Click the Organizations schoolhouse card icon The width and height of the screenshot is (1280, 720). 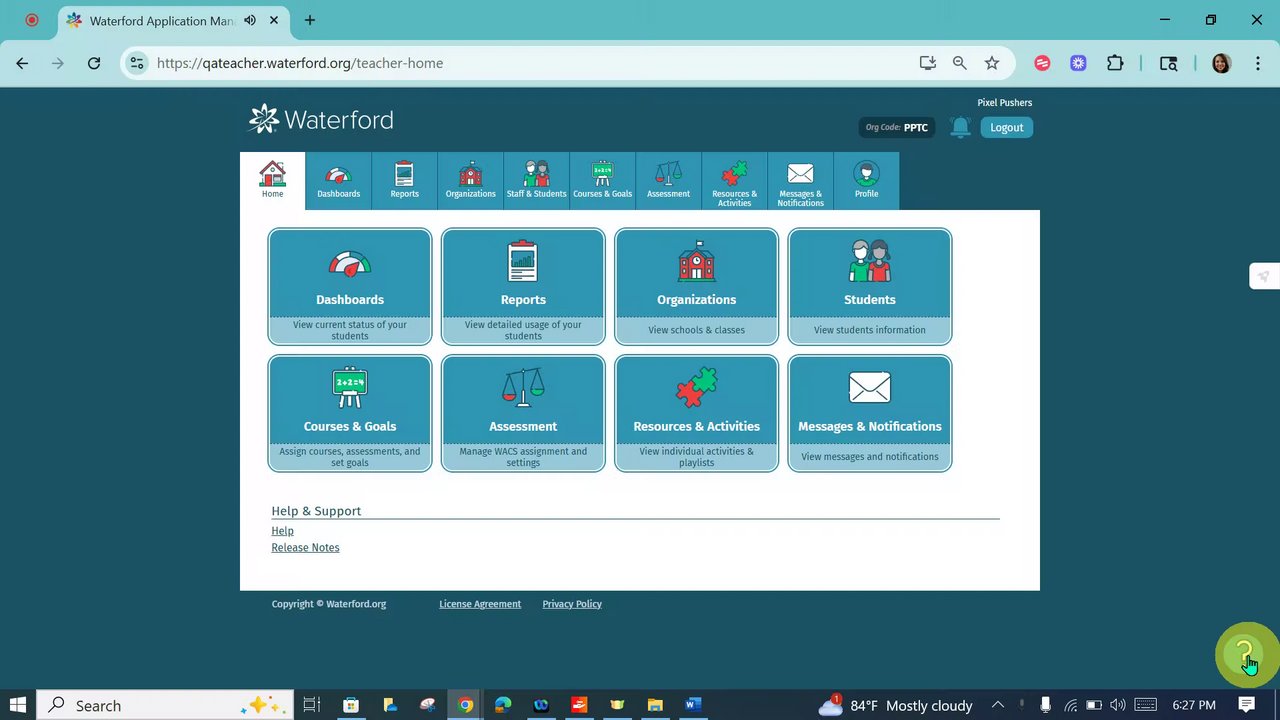tap(697, 261)
